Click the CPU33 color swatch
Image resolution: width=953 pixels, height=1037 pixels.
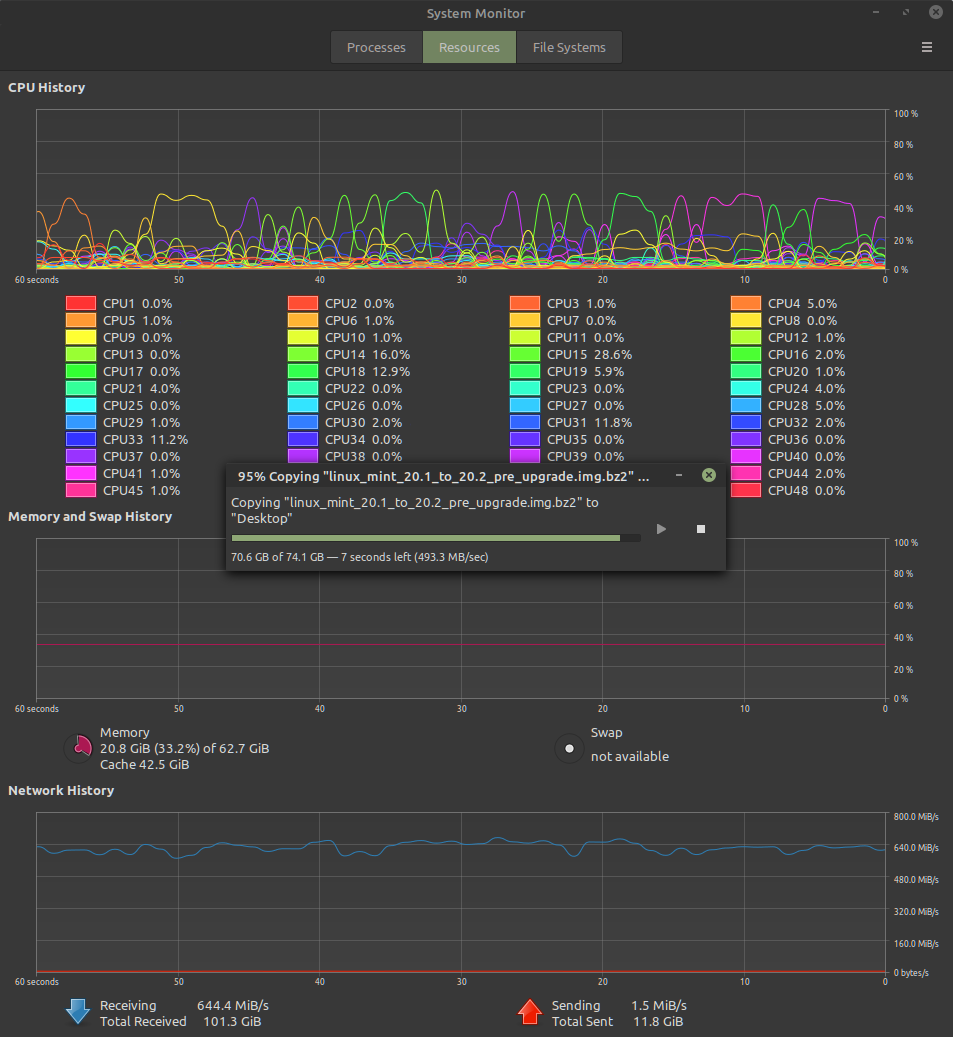coord(81,439)
